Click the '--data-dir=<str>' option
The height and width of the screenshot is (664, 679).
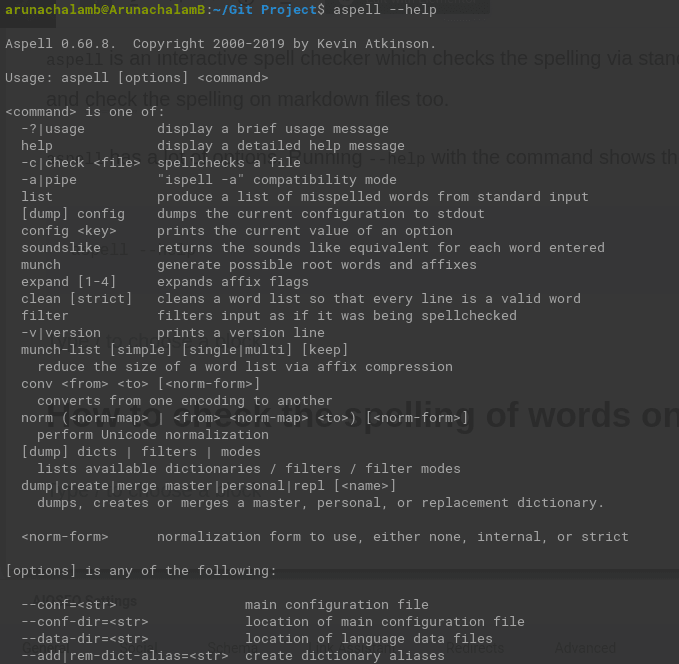pyautogui.click(x=85, y=639)
